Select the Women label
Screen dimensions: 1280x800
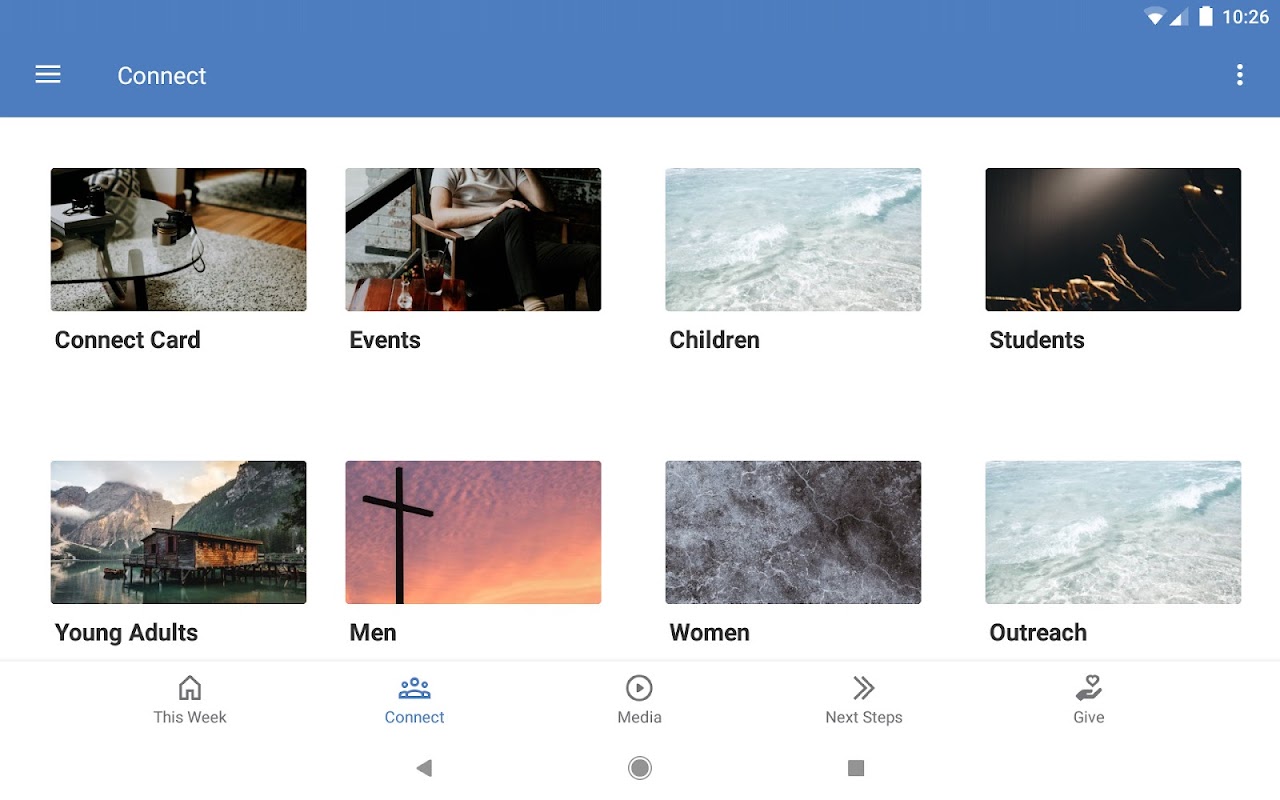coord(709,633)
